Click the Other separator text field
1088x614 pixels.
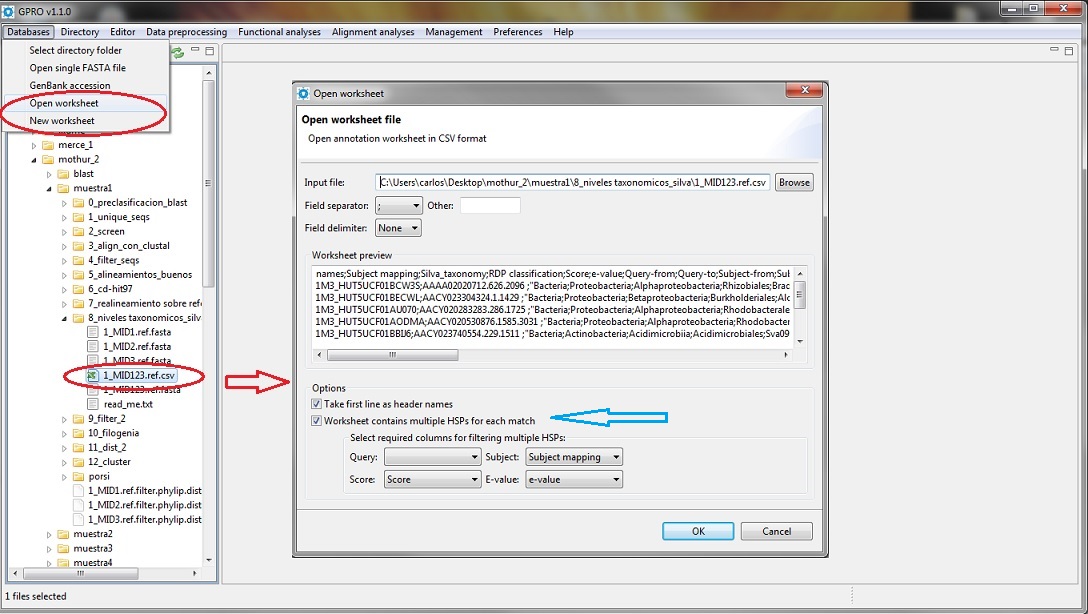[x=490, y=206]
